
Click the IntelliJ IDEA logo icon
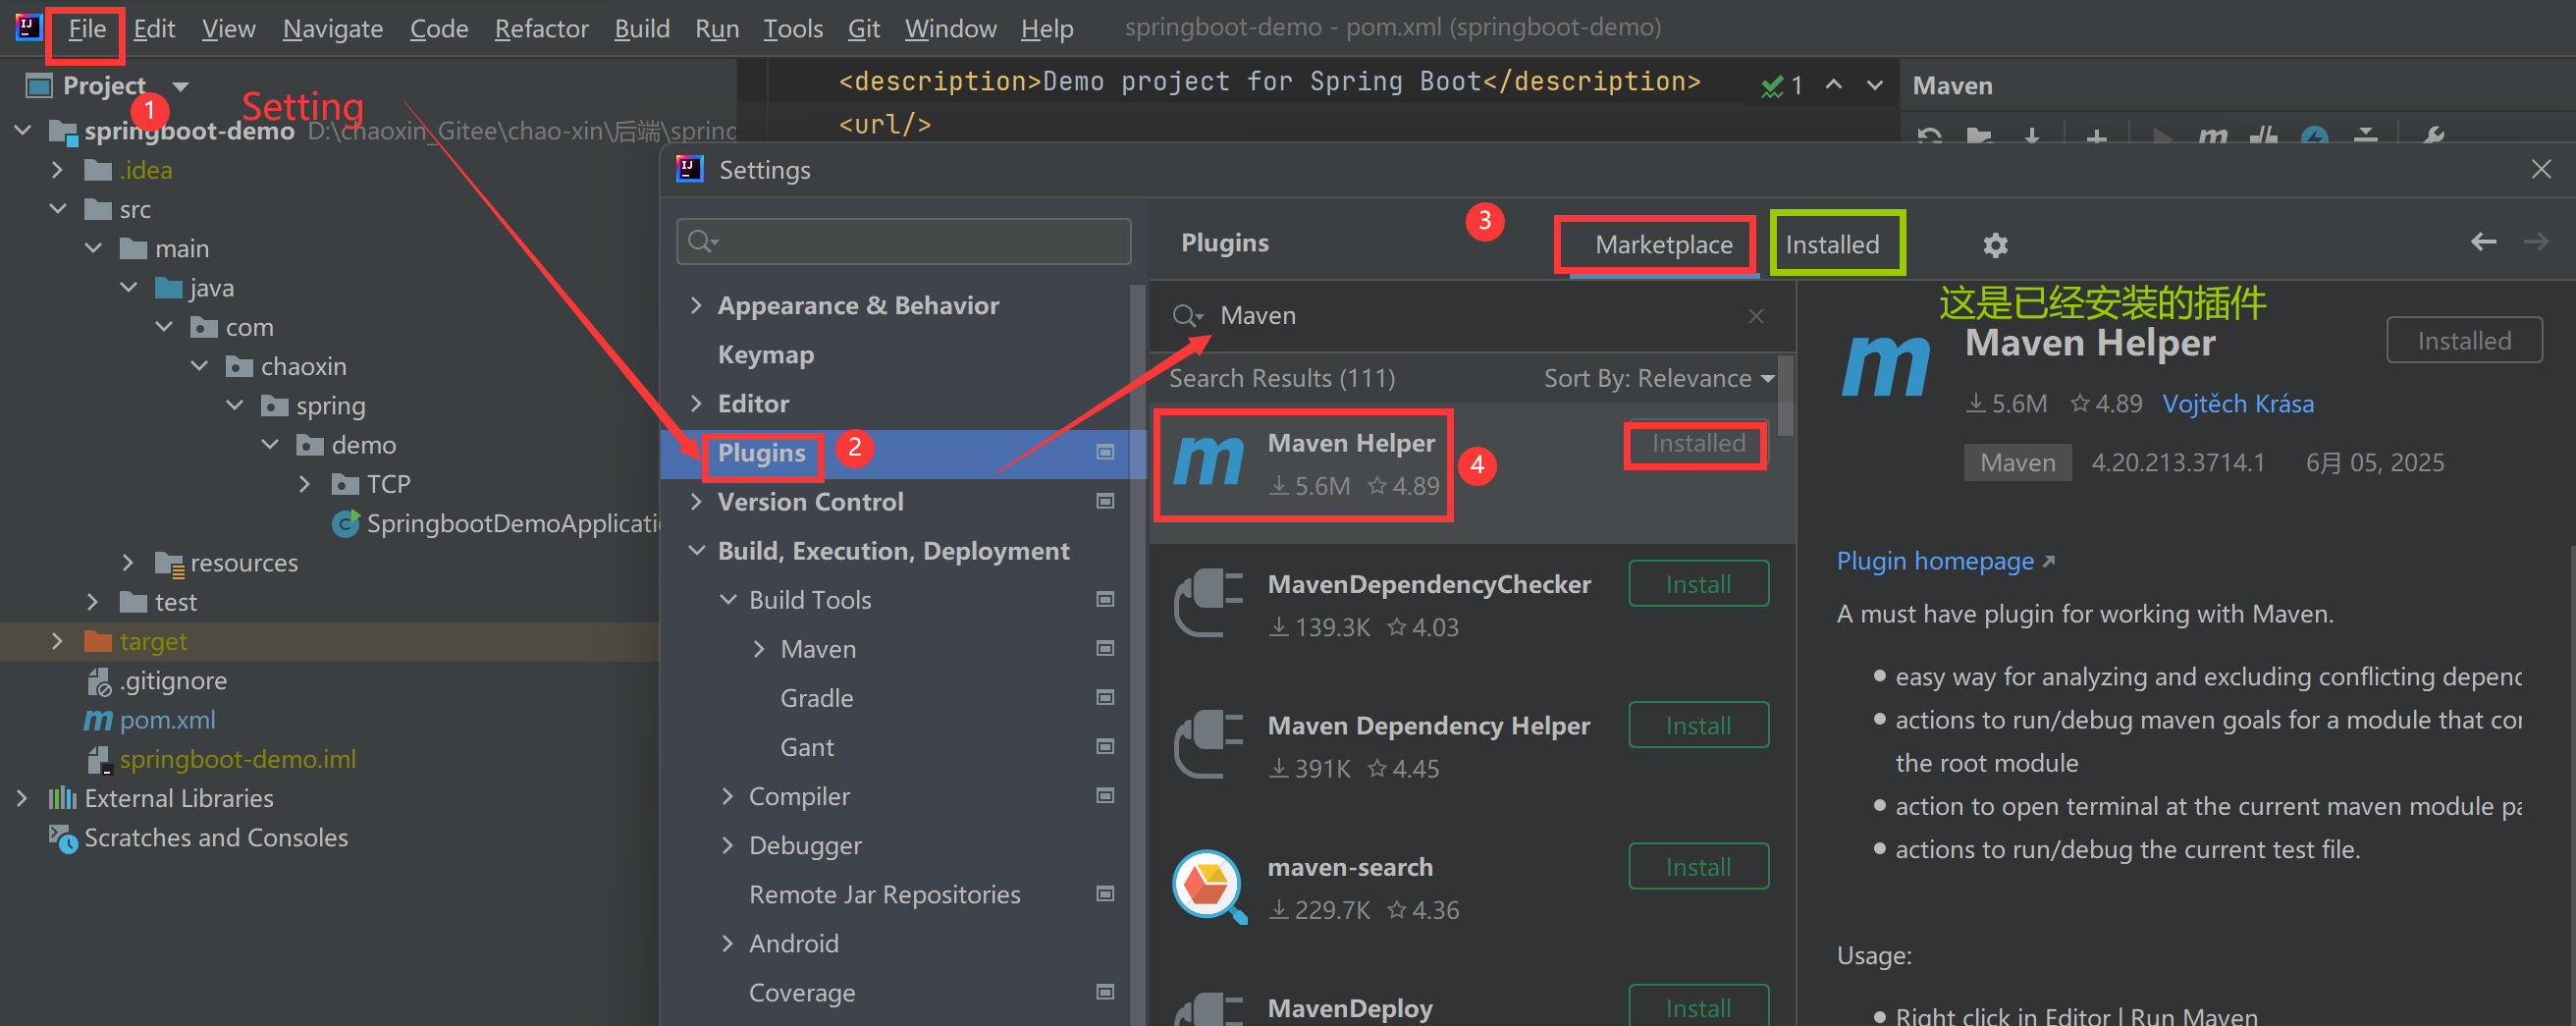(x=28, y=27)
